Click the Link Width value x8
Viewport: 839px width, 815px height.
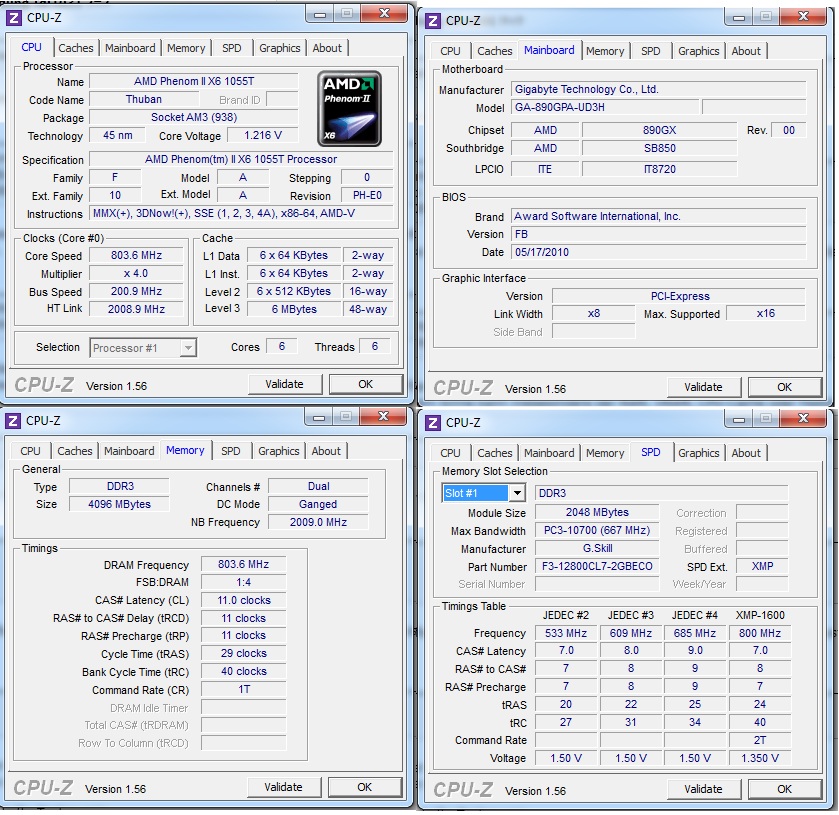(x=593, y=314)
